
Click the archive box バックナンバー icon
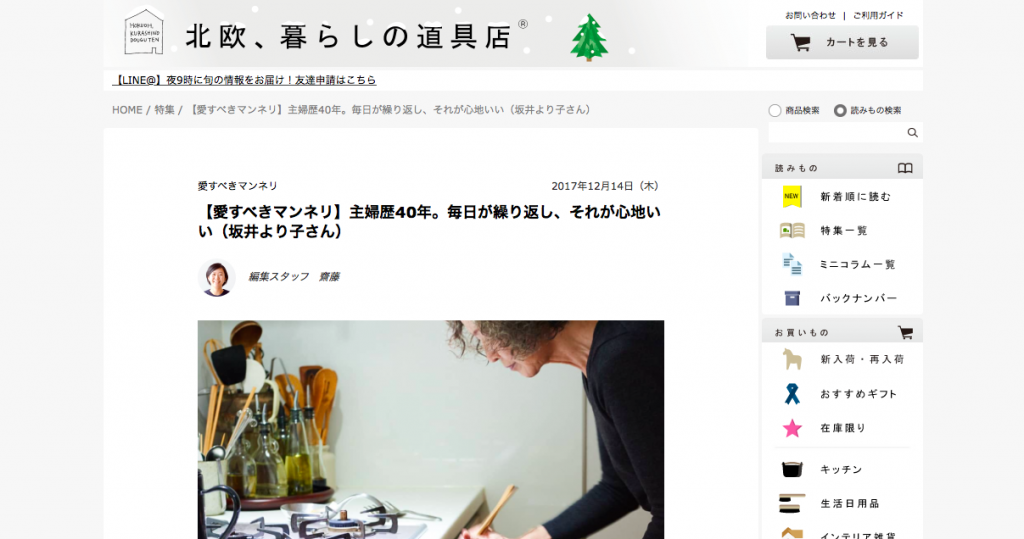pyautogui.click(x=792, y=298)
